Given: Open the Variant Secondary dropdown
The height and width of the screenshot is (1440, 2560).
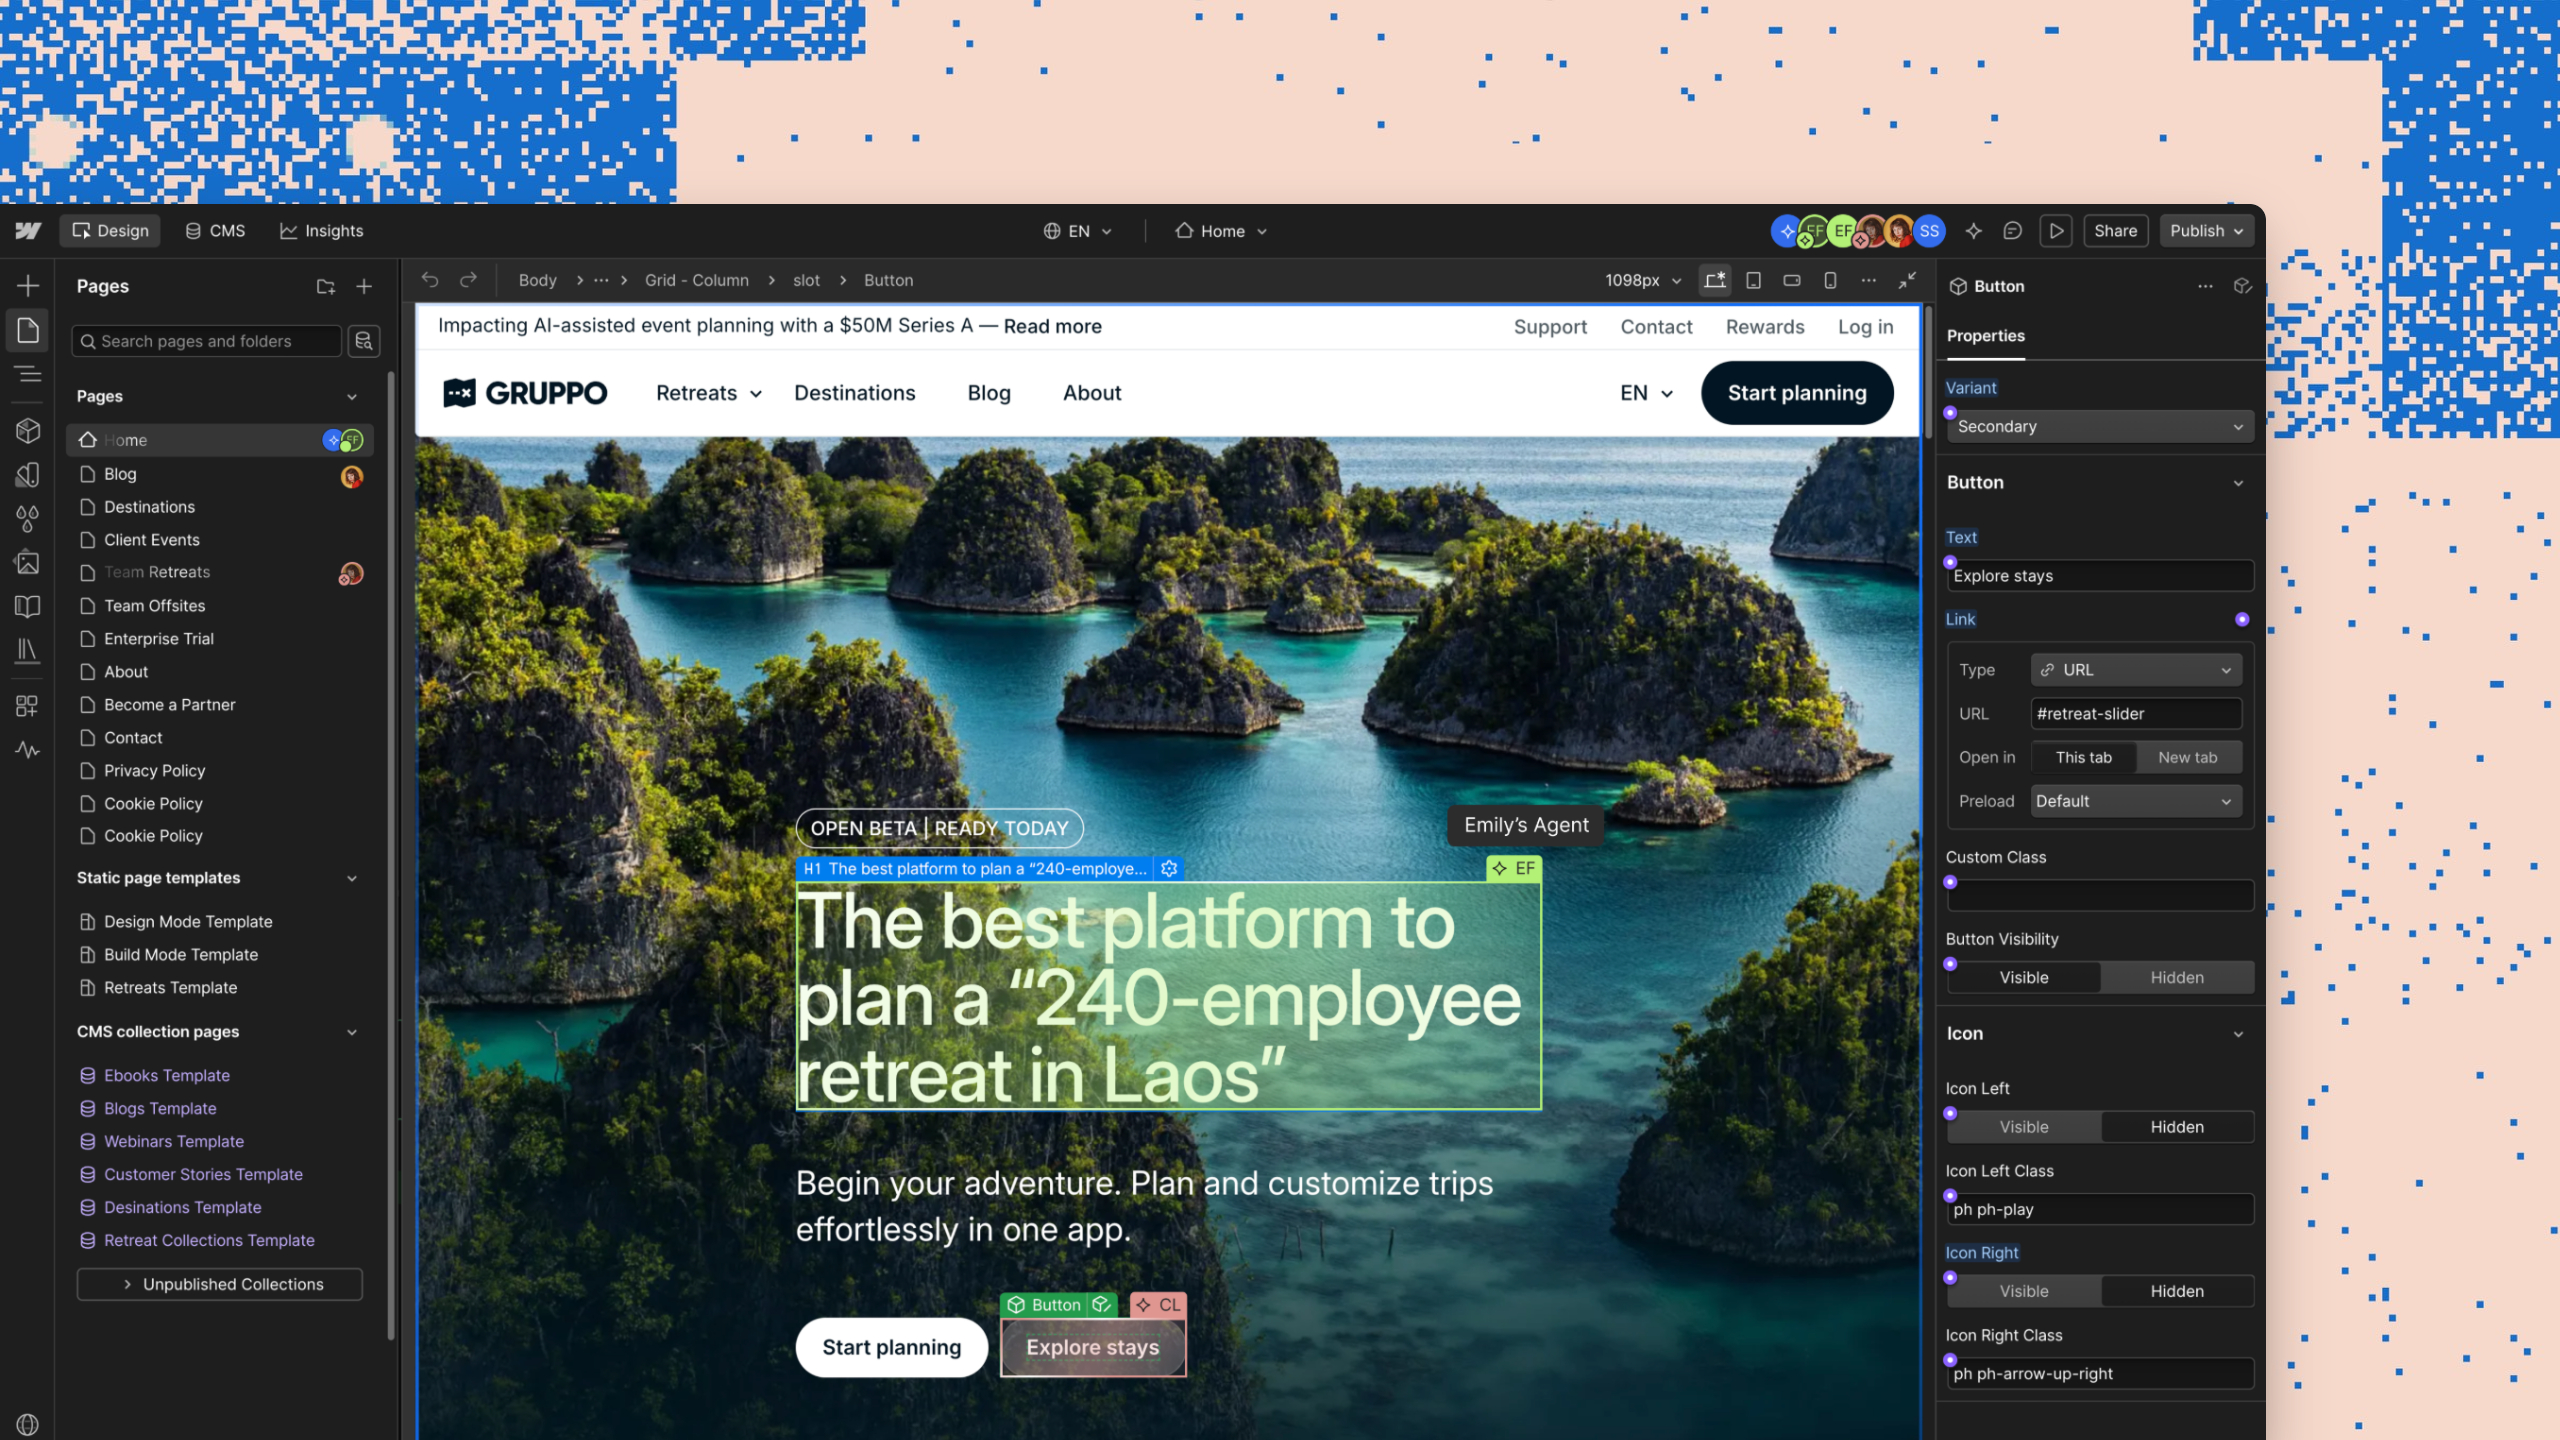Looking at the screenshot, I should 2100,426.
